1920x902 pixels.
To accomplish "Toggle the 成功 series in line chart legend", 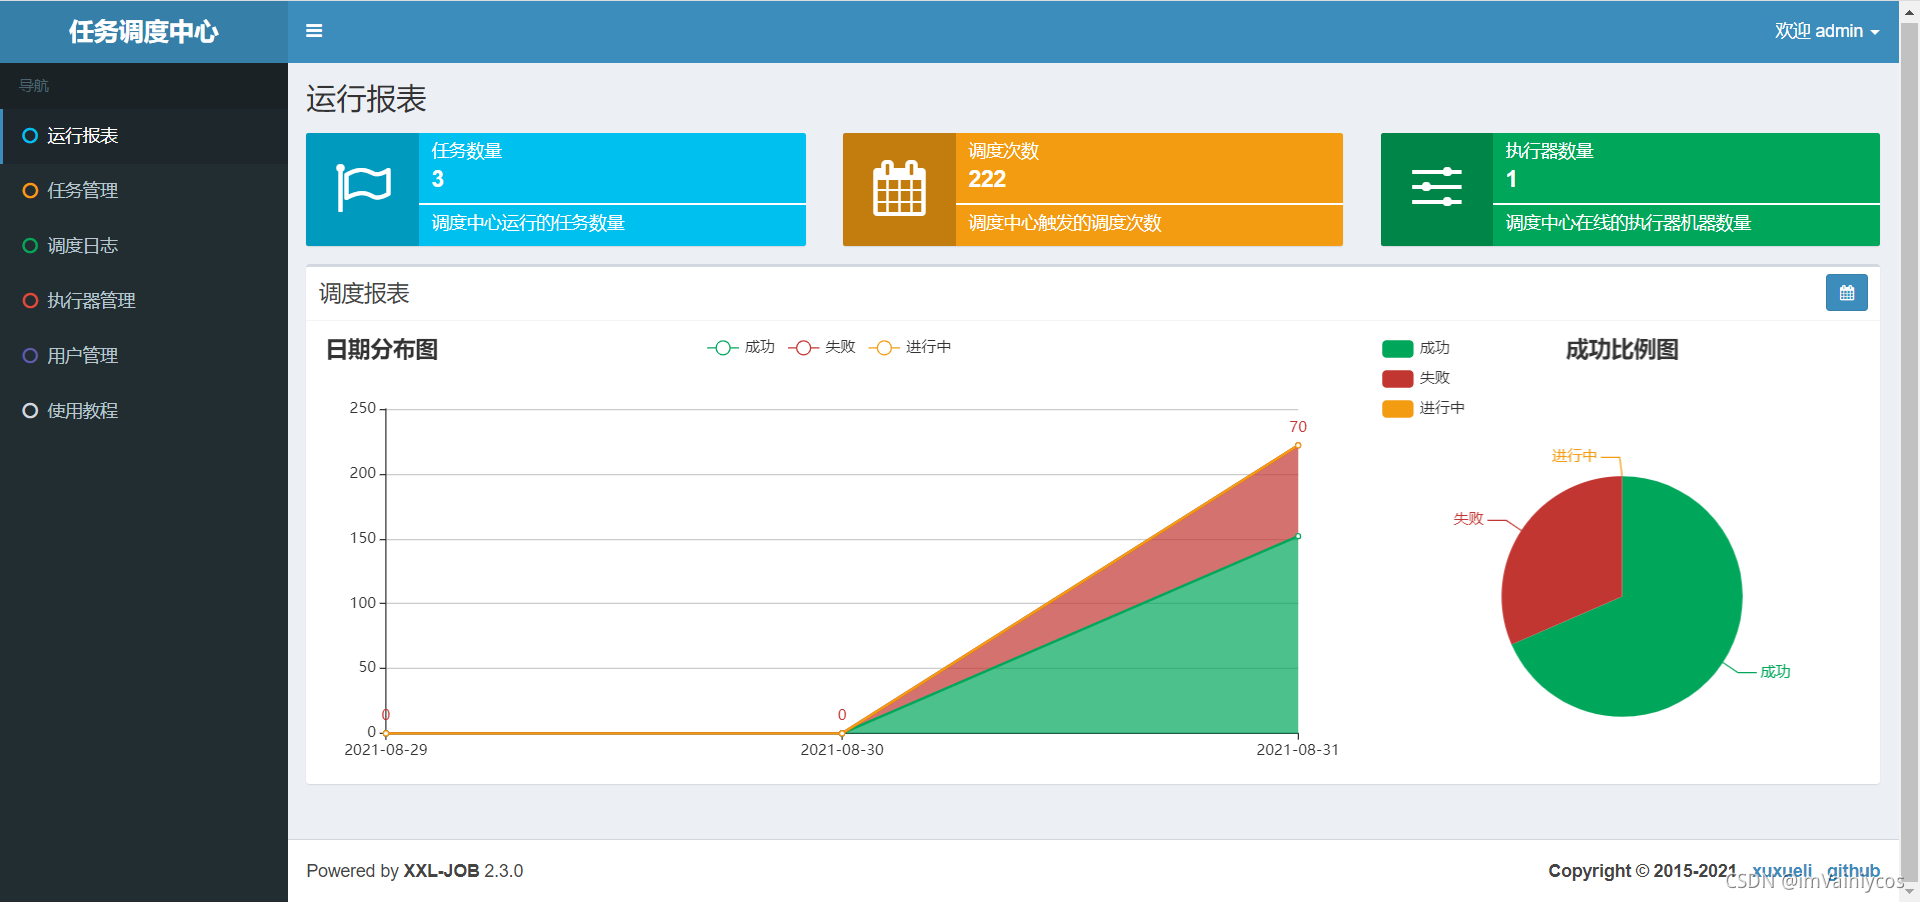I will pos(741,347).
